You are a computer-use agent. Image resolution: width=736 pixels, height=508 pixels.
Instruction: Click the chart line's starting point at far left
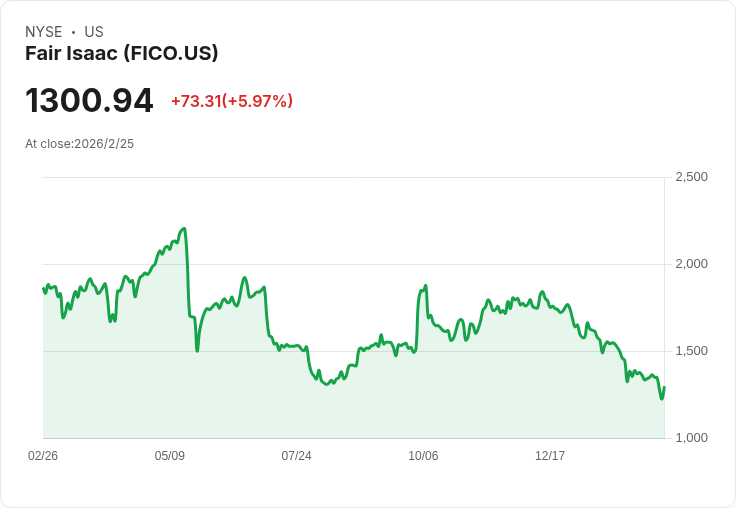pos(43,289)
